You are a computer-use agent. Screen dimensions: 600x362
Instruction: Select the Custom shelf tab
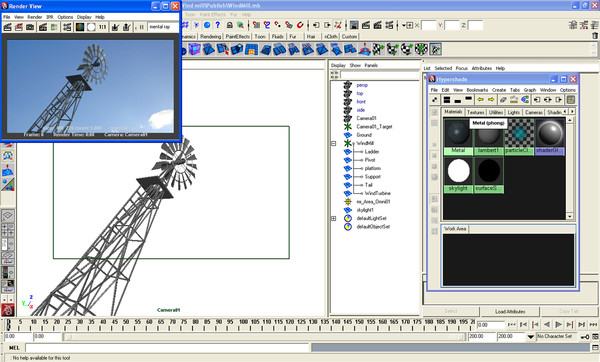click(349, 37)
